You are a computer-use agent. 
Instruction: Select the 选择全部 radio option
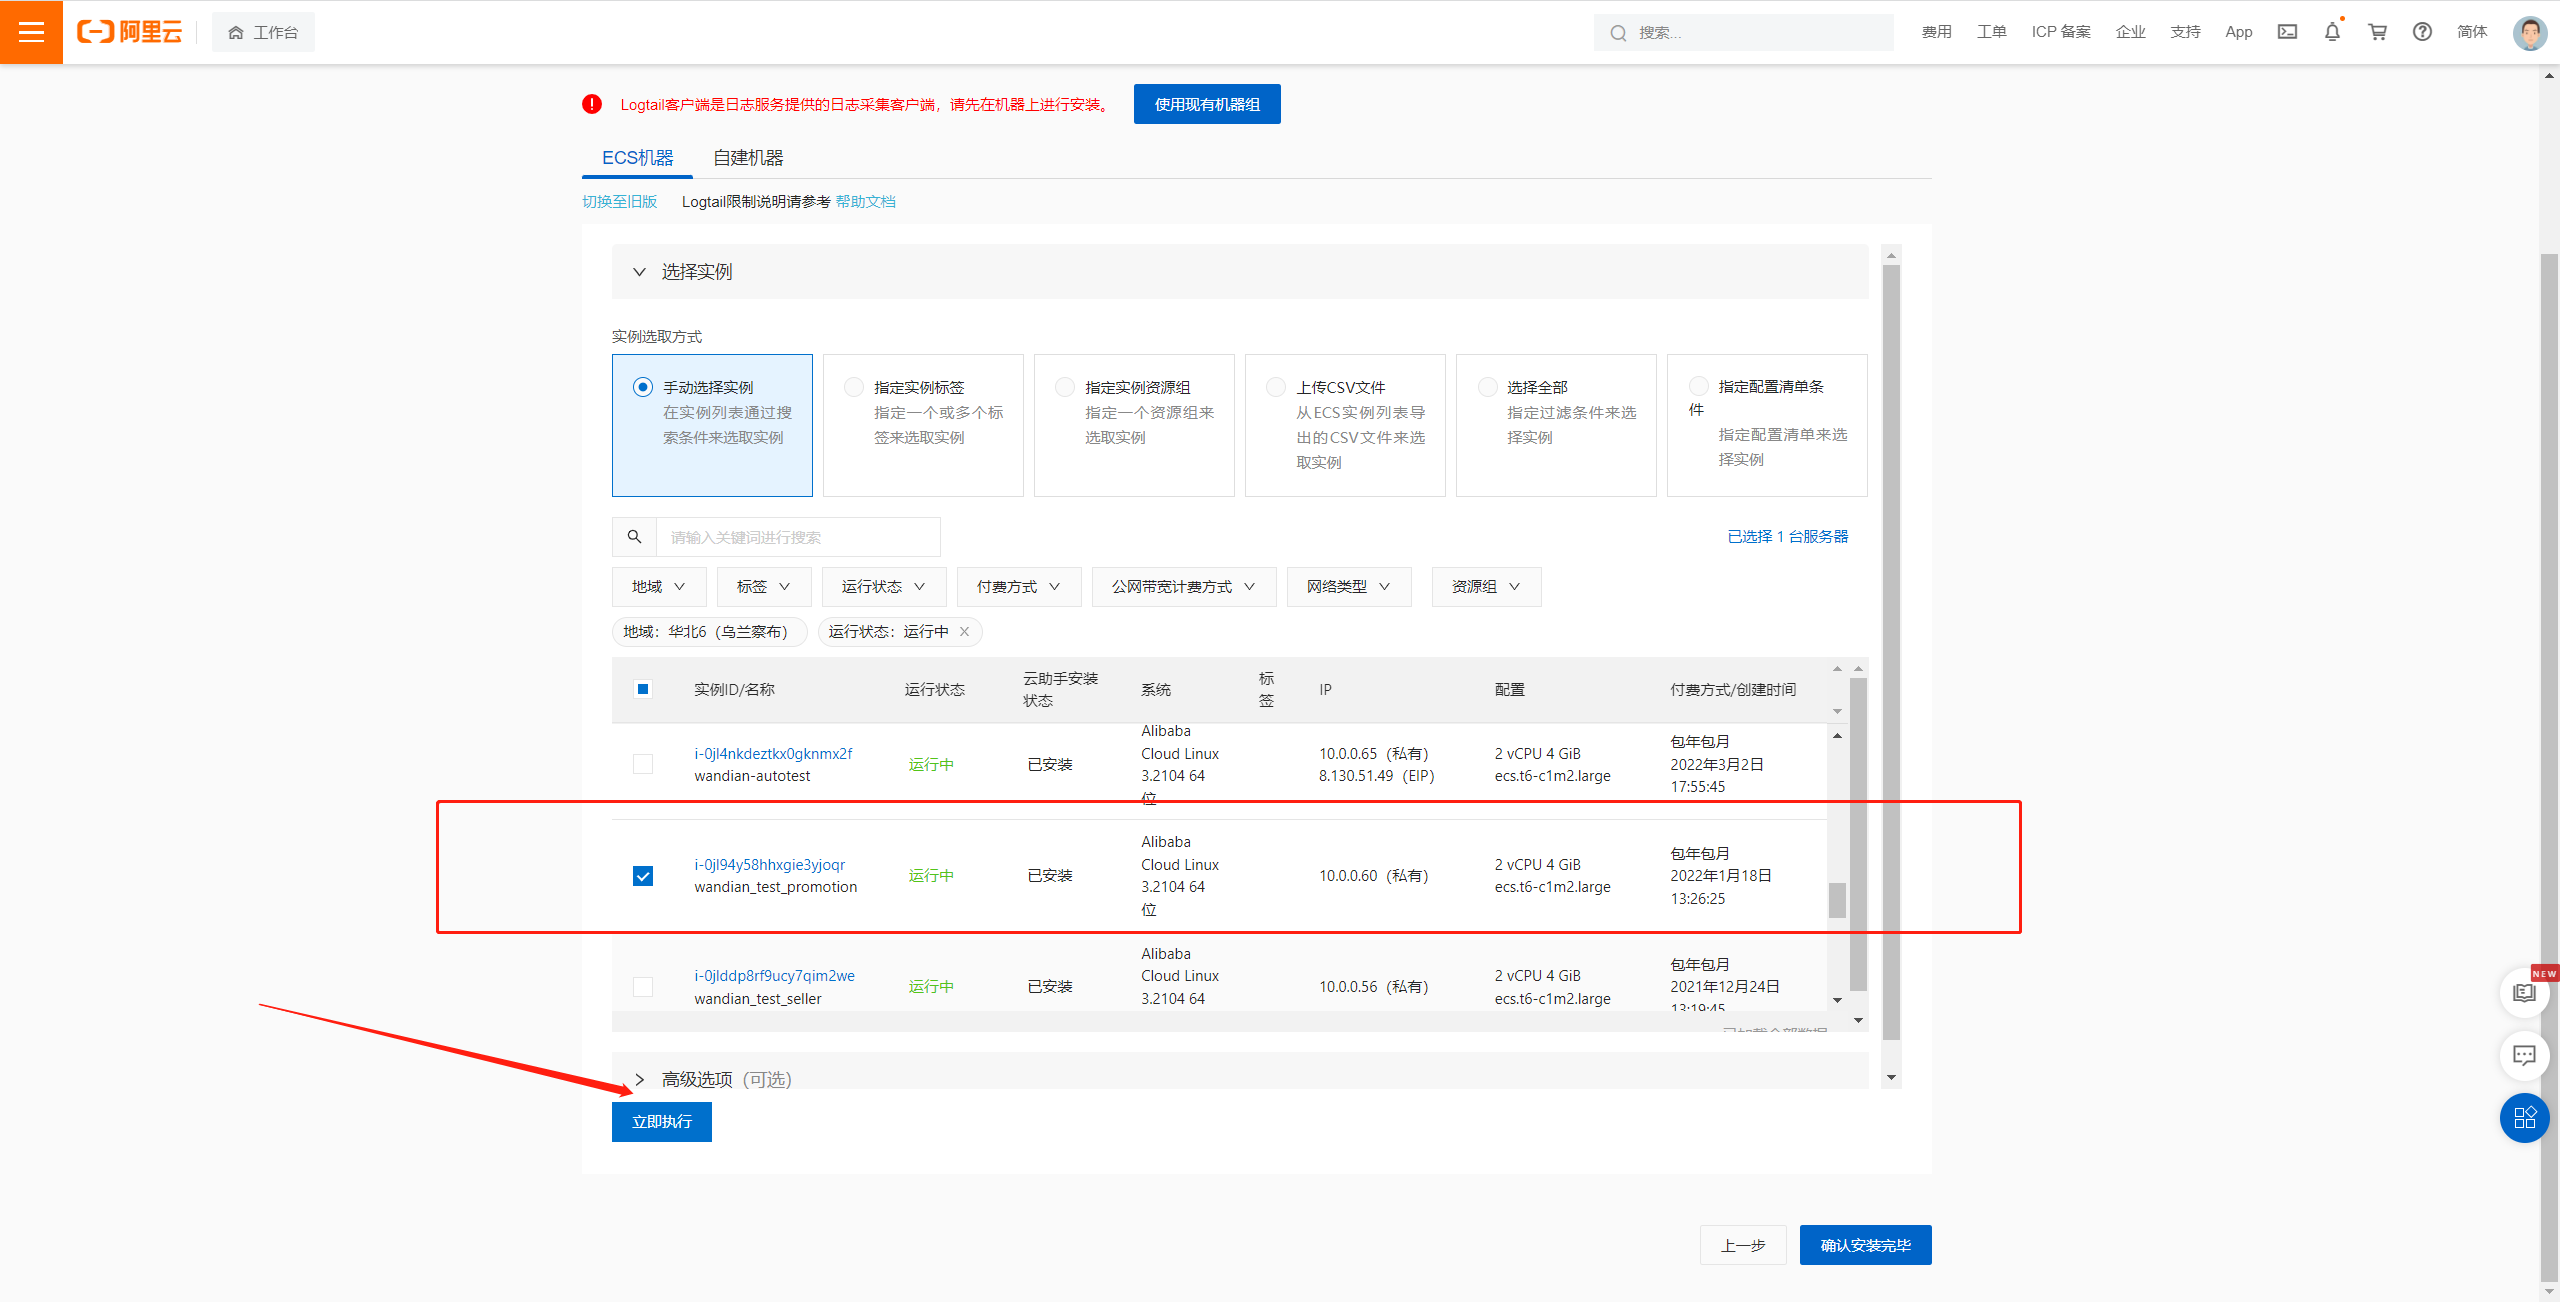coord(1488,387)
